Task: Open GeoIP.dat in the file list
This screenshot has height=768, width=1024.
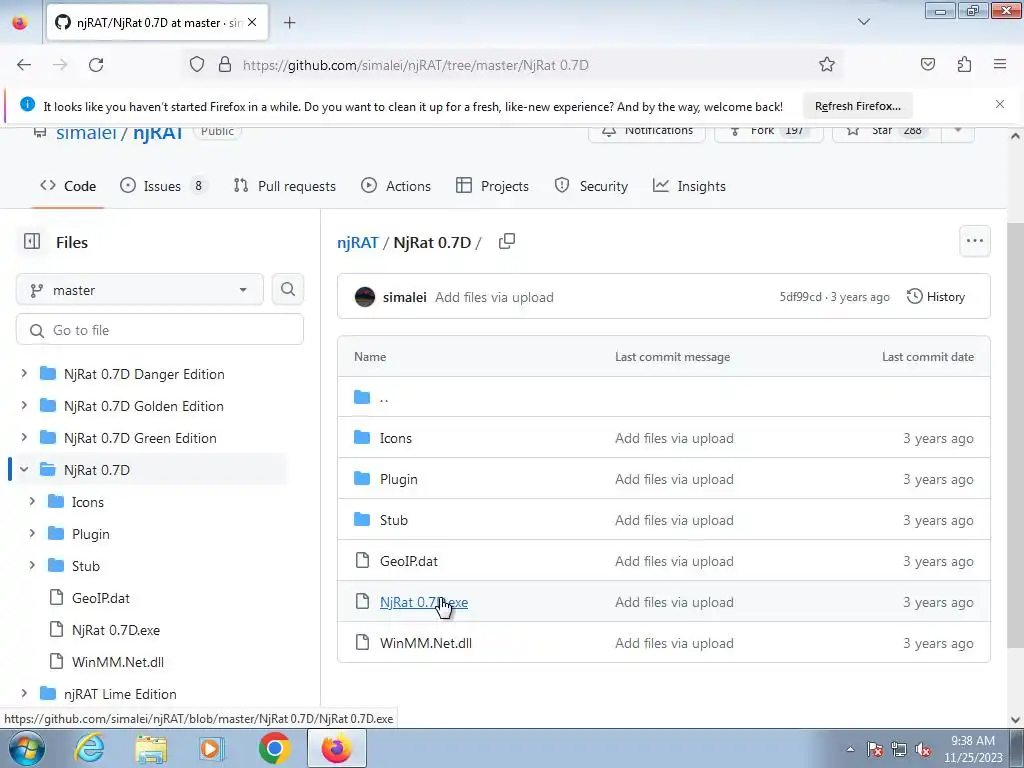Action: [409, 562]
